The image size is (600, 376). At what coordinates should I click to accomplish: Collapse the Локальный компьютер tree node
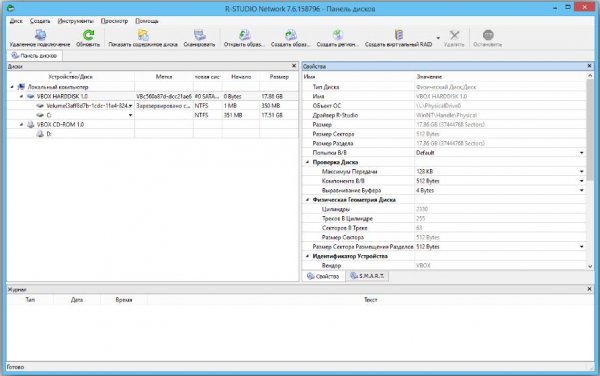[x=12, y=87]
